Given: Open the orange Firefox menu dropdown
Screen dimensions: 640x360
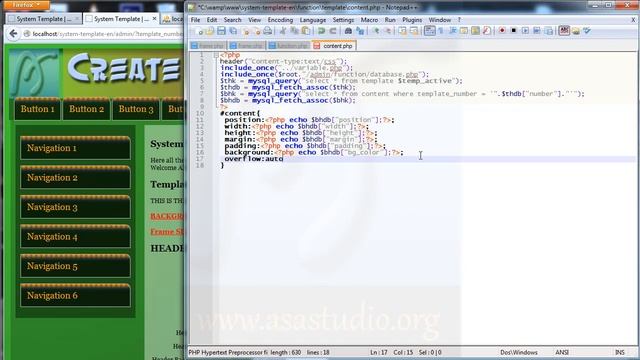Looking at the screenshot, I should pyautogui.click(x=26, y=5).
